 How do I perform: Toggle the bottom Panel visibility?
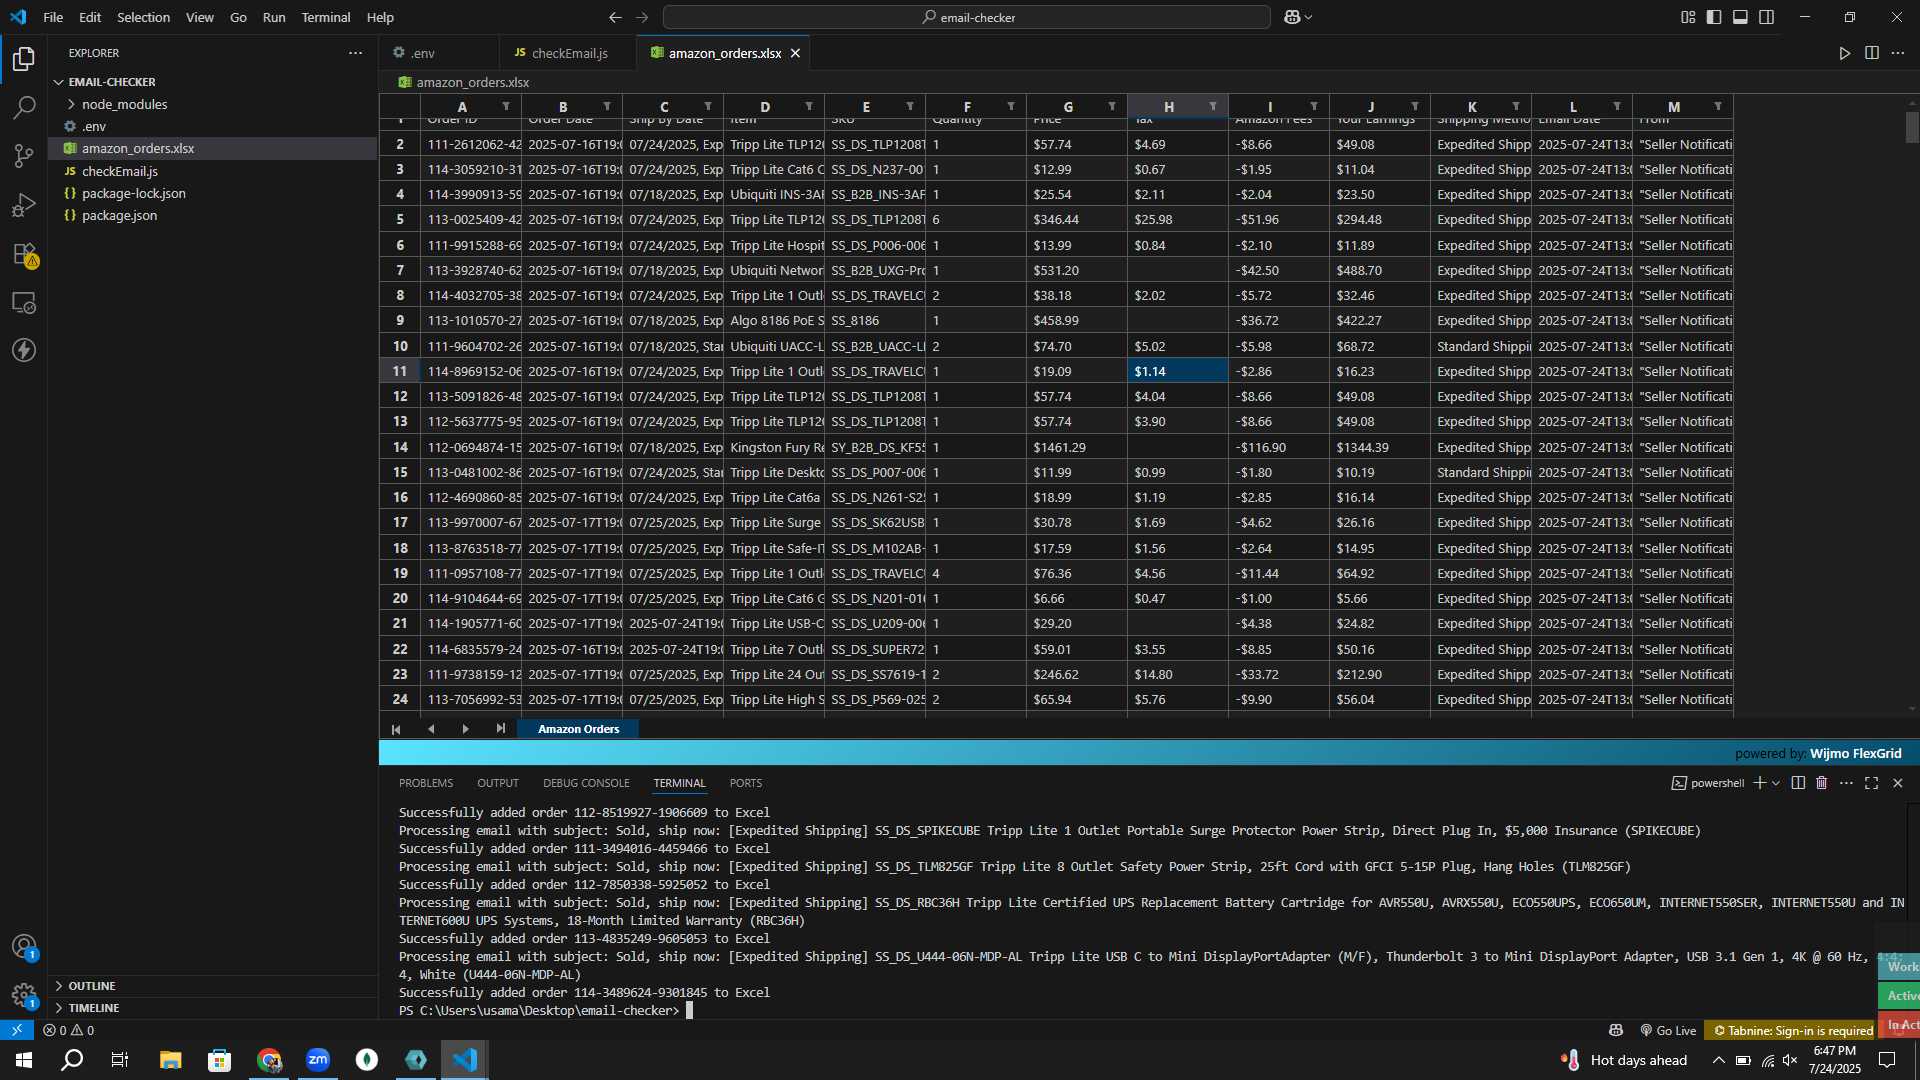pyautogui.click(x=1741, y=17)
